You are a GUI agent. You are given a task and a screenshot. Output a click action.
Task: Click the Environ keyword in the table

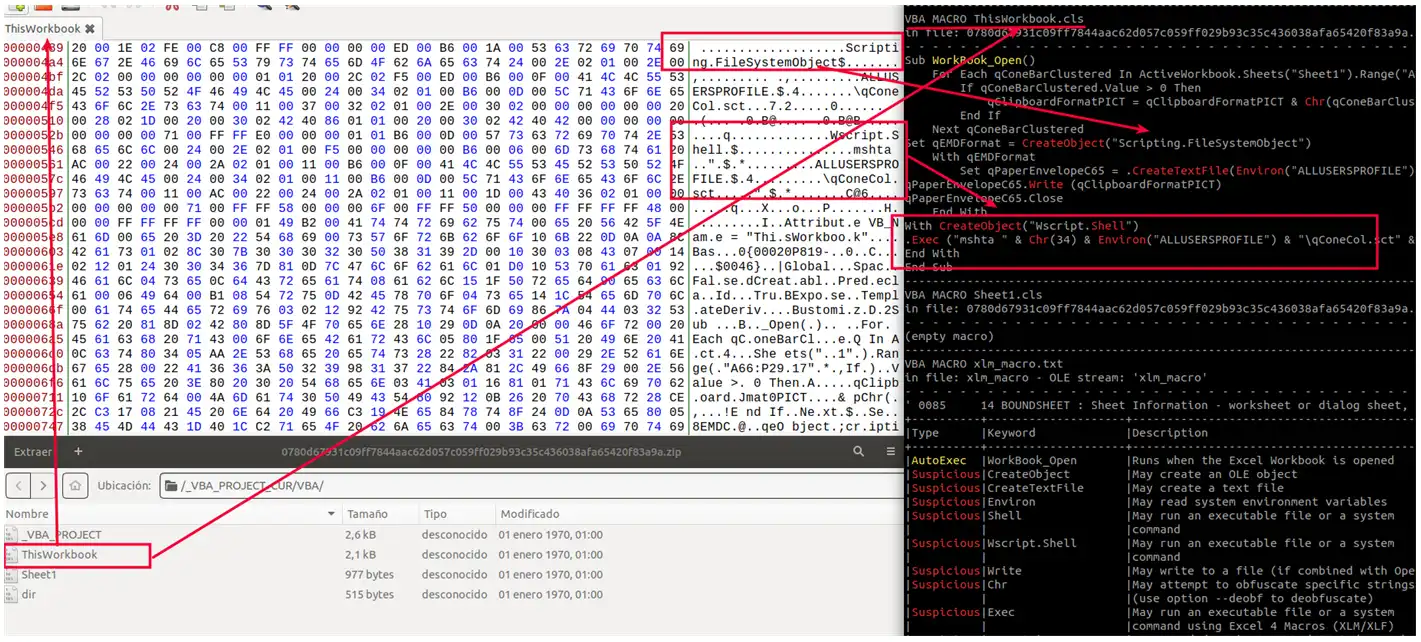click(1011, 502)
